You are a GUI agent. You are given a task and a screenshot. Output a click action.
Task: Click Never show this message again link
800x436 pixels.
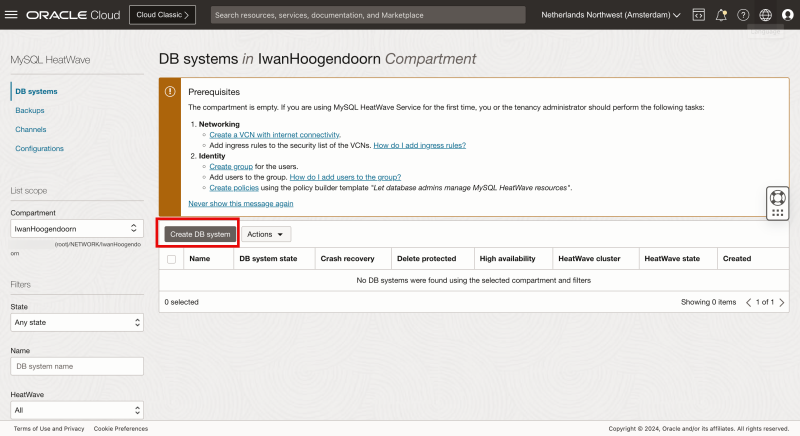point(241,203)
